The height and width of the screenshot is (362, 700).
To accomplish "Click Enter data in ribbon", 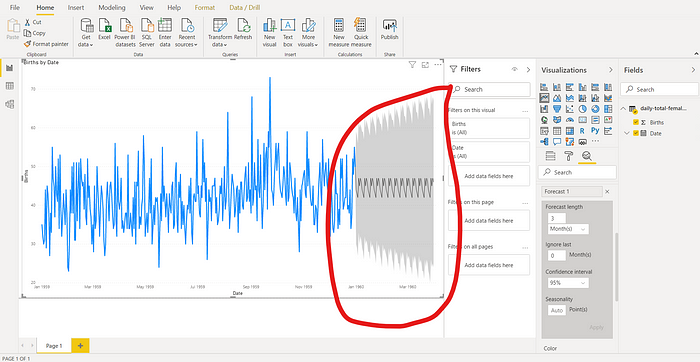I will 165,33.
